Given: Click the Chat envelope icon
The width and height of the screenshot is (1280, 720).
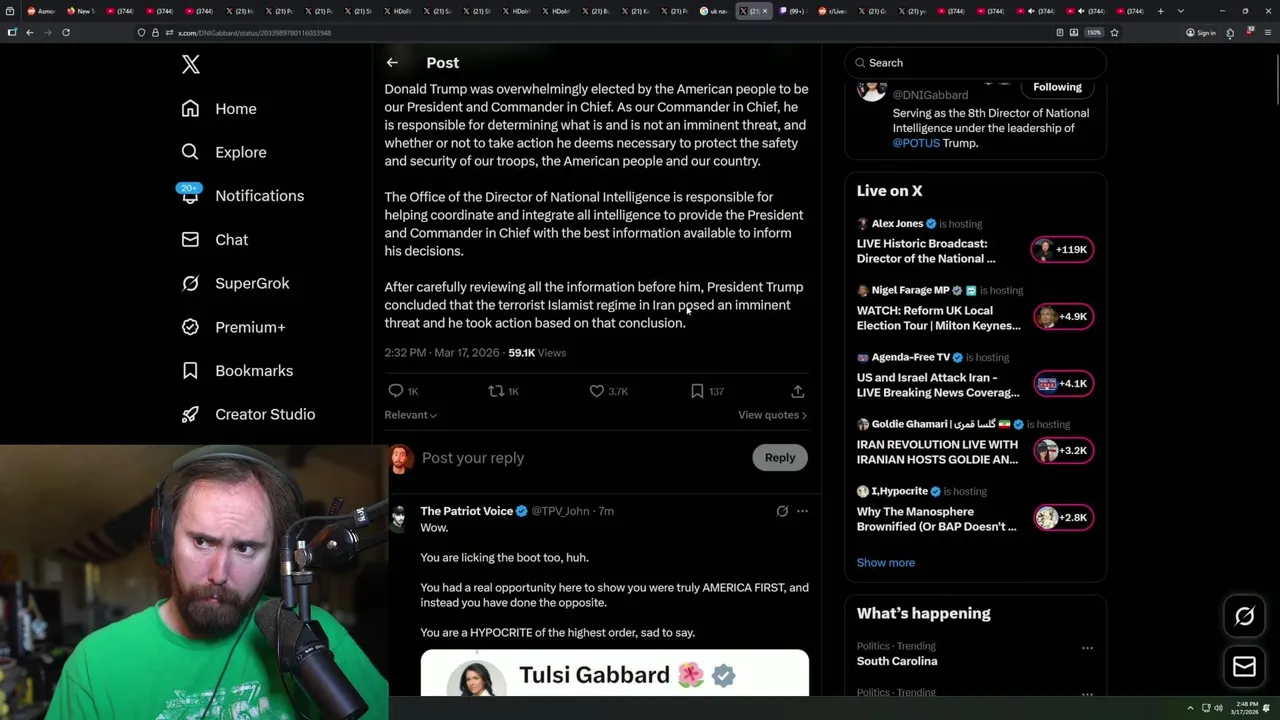Looking at the screenshot, I should click(x=190, y=240).
